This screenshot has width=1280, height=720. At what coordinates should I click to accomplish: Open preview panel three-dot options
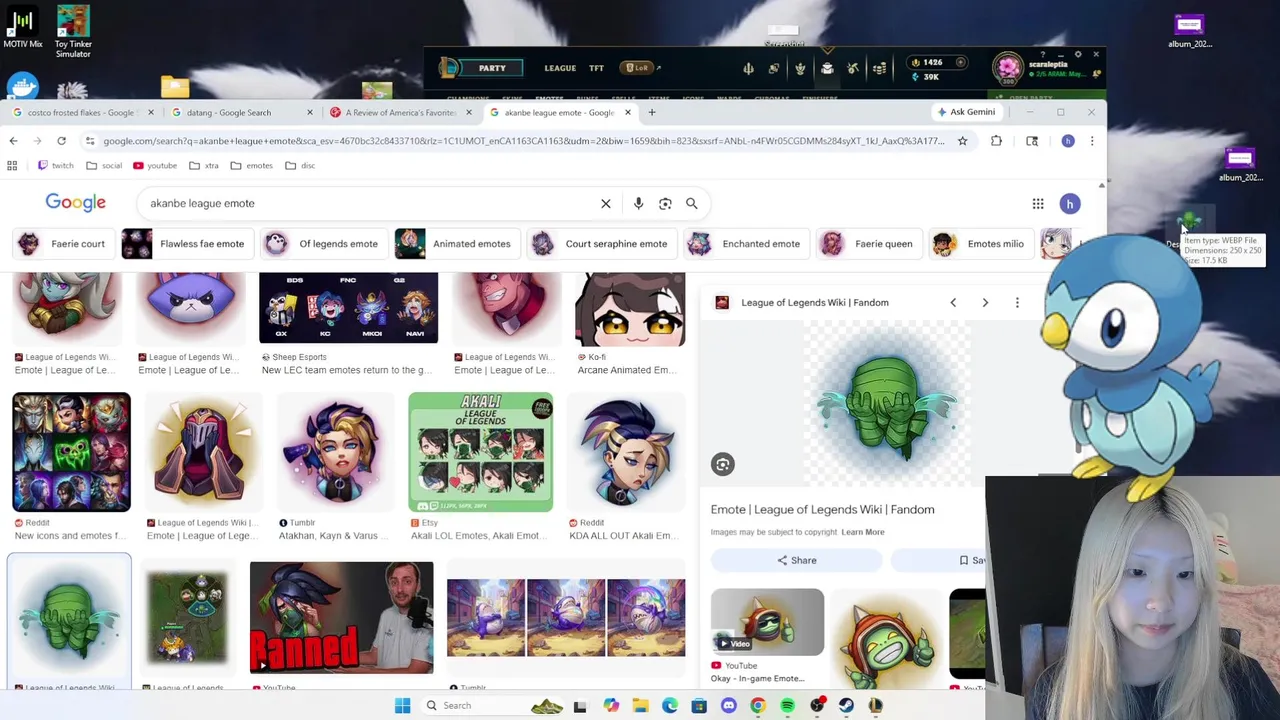1017,302
